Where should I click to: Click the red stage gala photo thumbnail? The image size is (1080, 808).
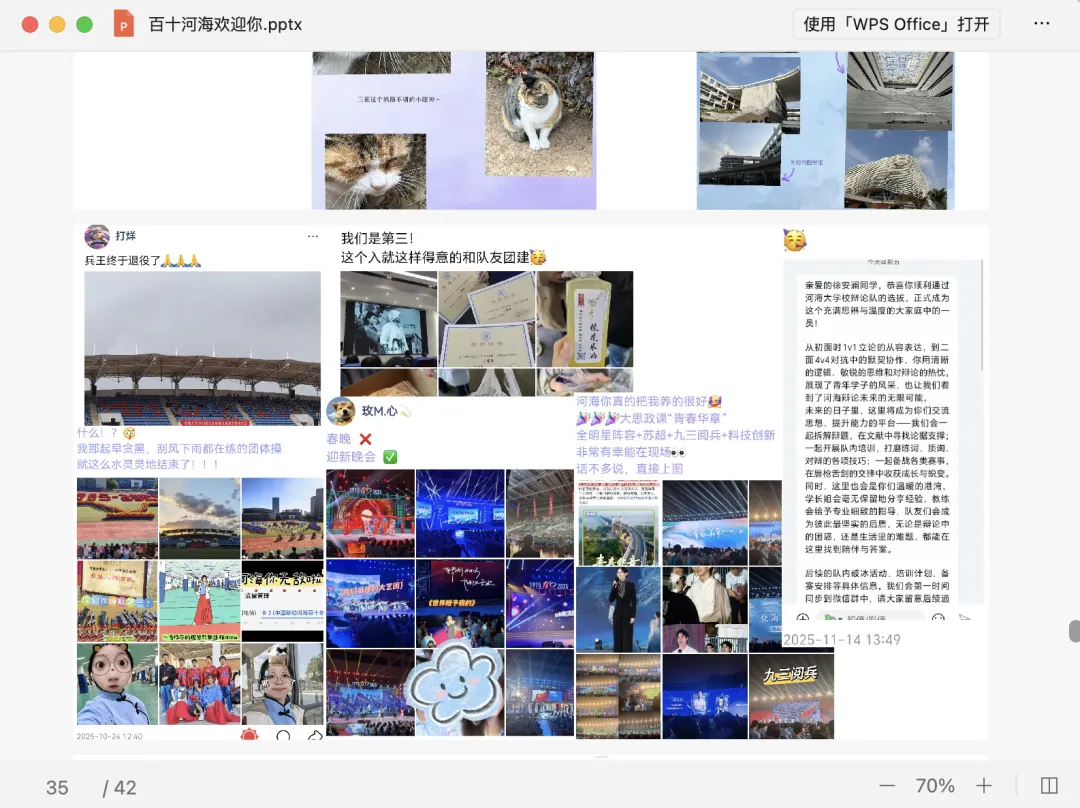tap(370, 513)
